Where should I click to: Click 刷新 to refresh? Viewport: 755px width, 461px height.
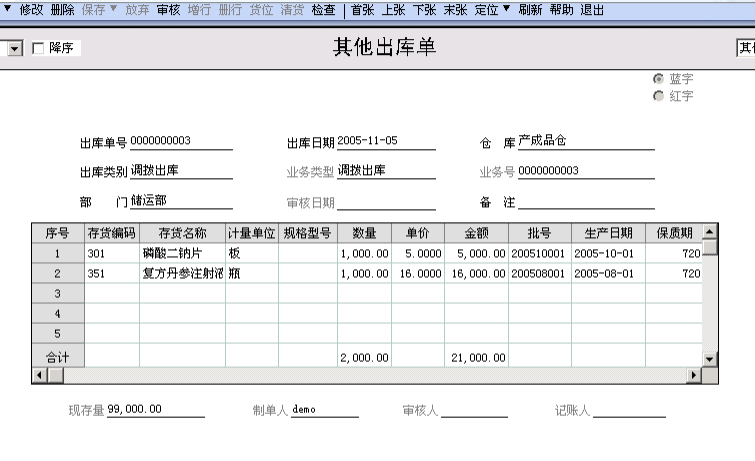tap(530, 10)
